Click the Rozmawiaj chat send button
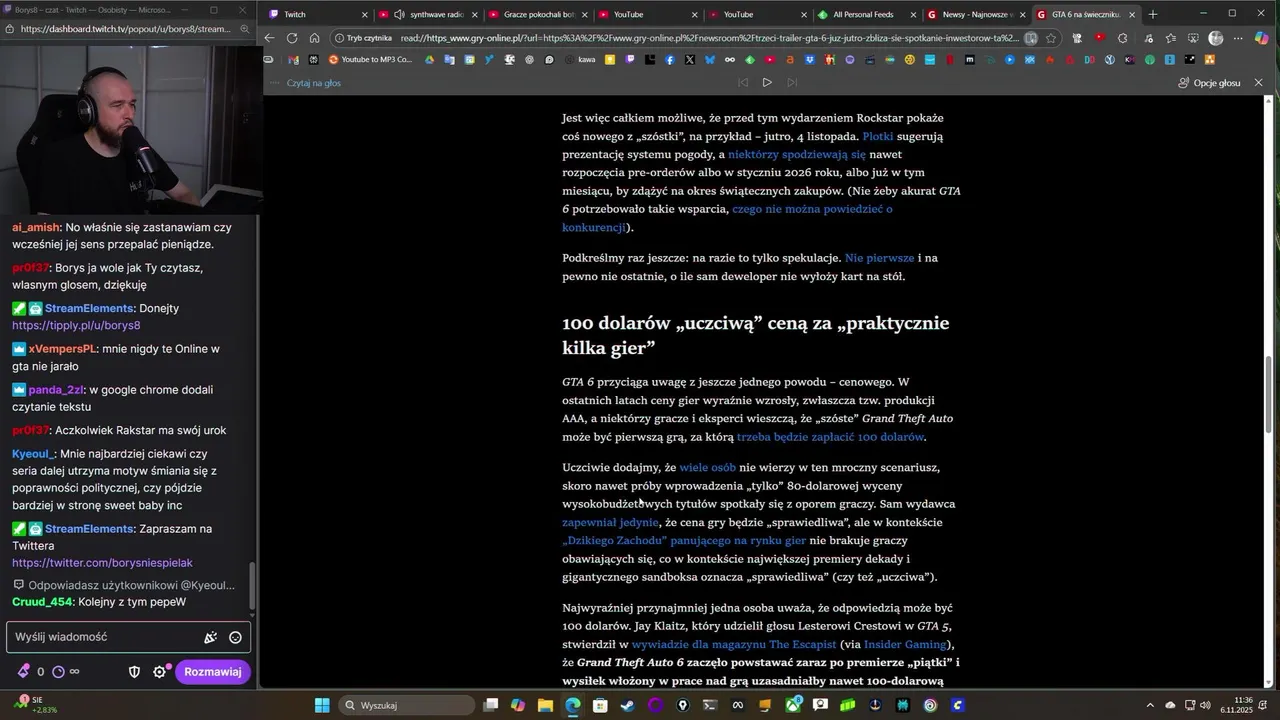The height and width of the screenshot is (720, 1280). point(212,672)
